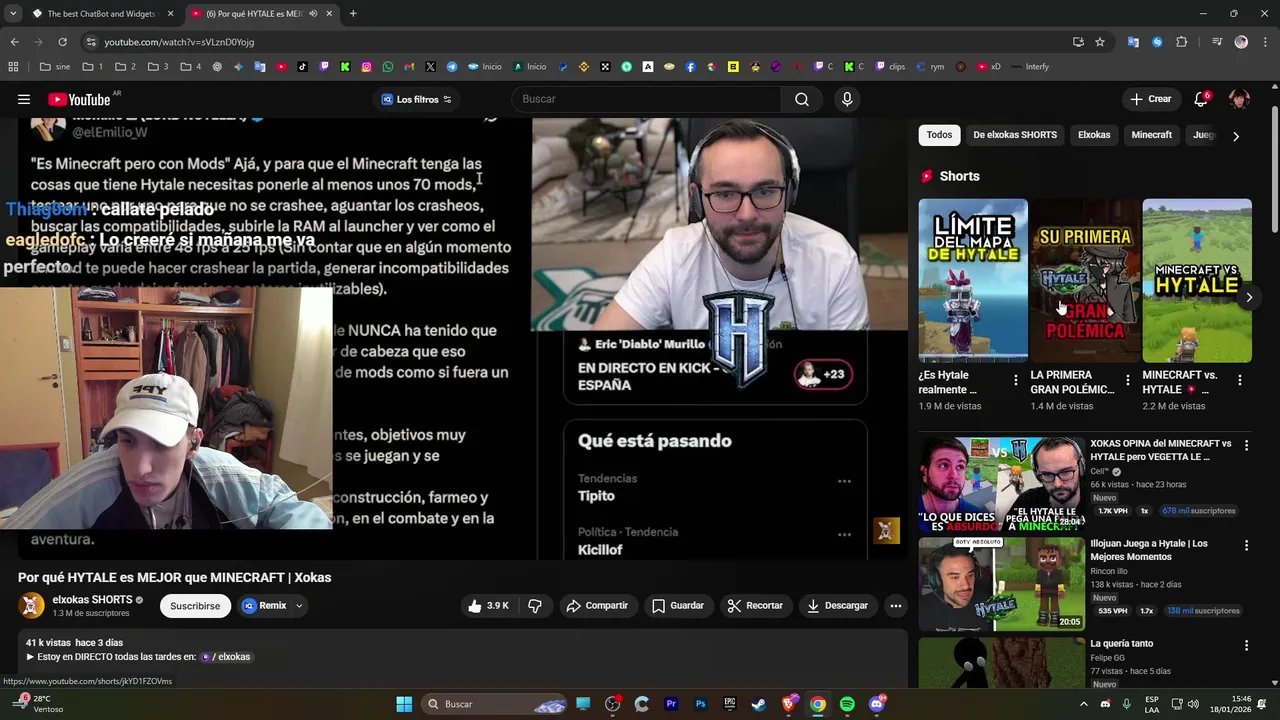Click the Crear button

(1150, 99)
